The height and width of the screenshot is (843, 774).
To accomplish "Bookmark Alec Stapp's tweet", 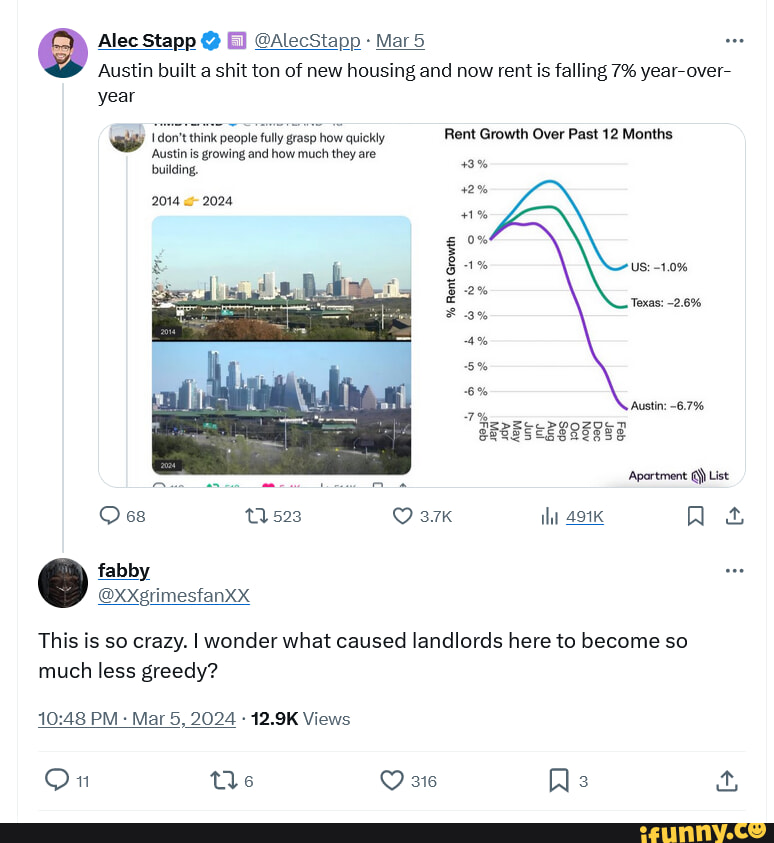I will coord(696,516).
